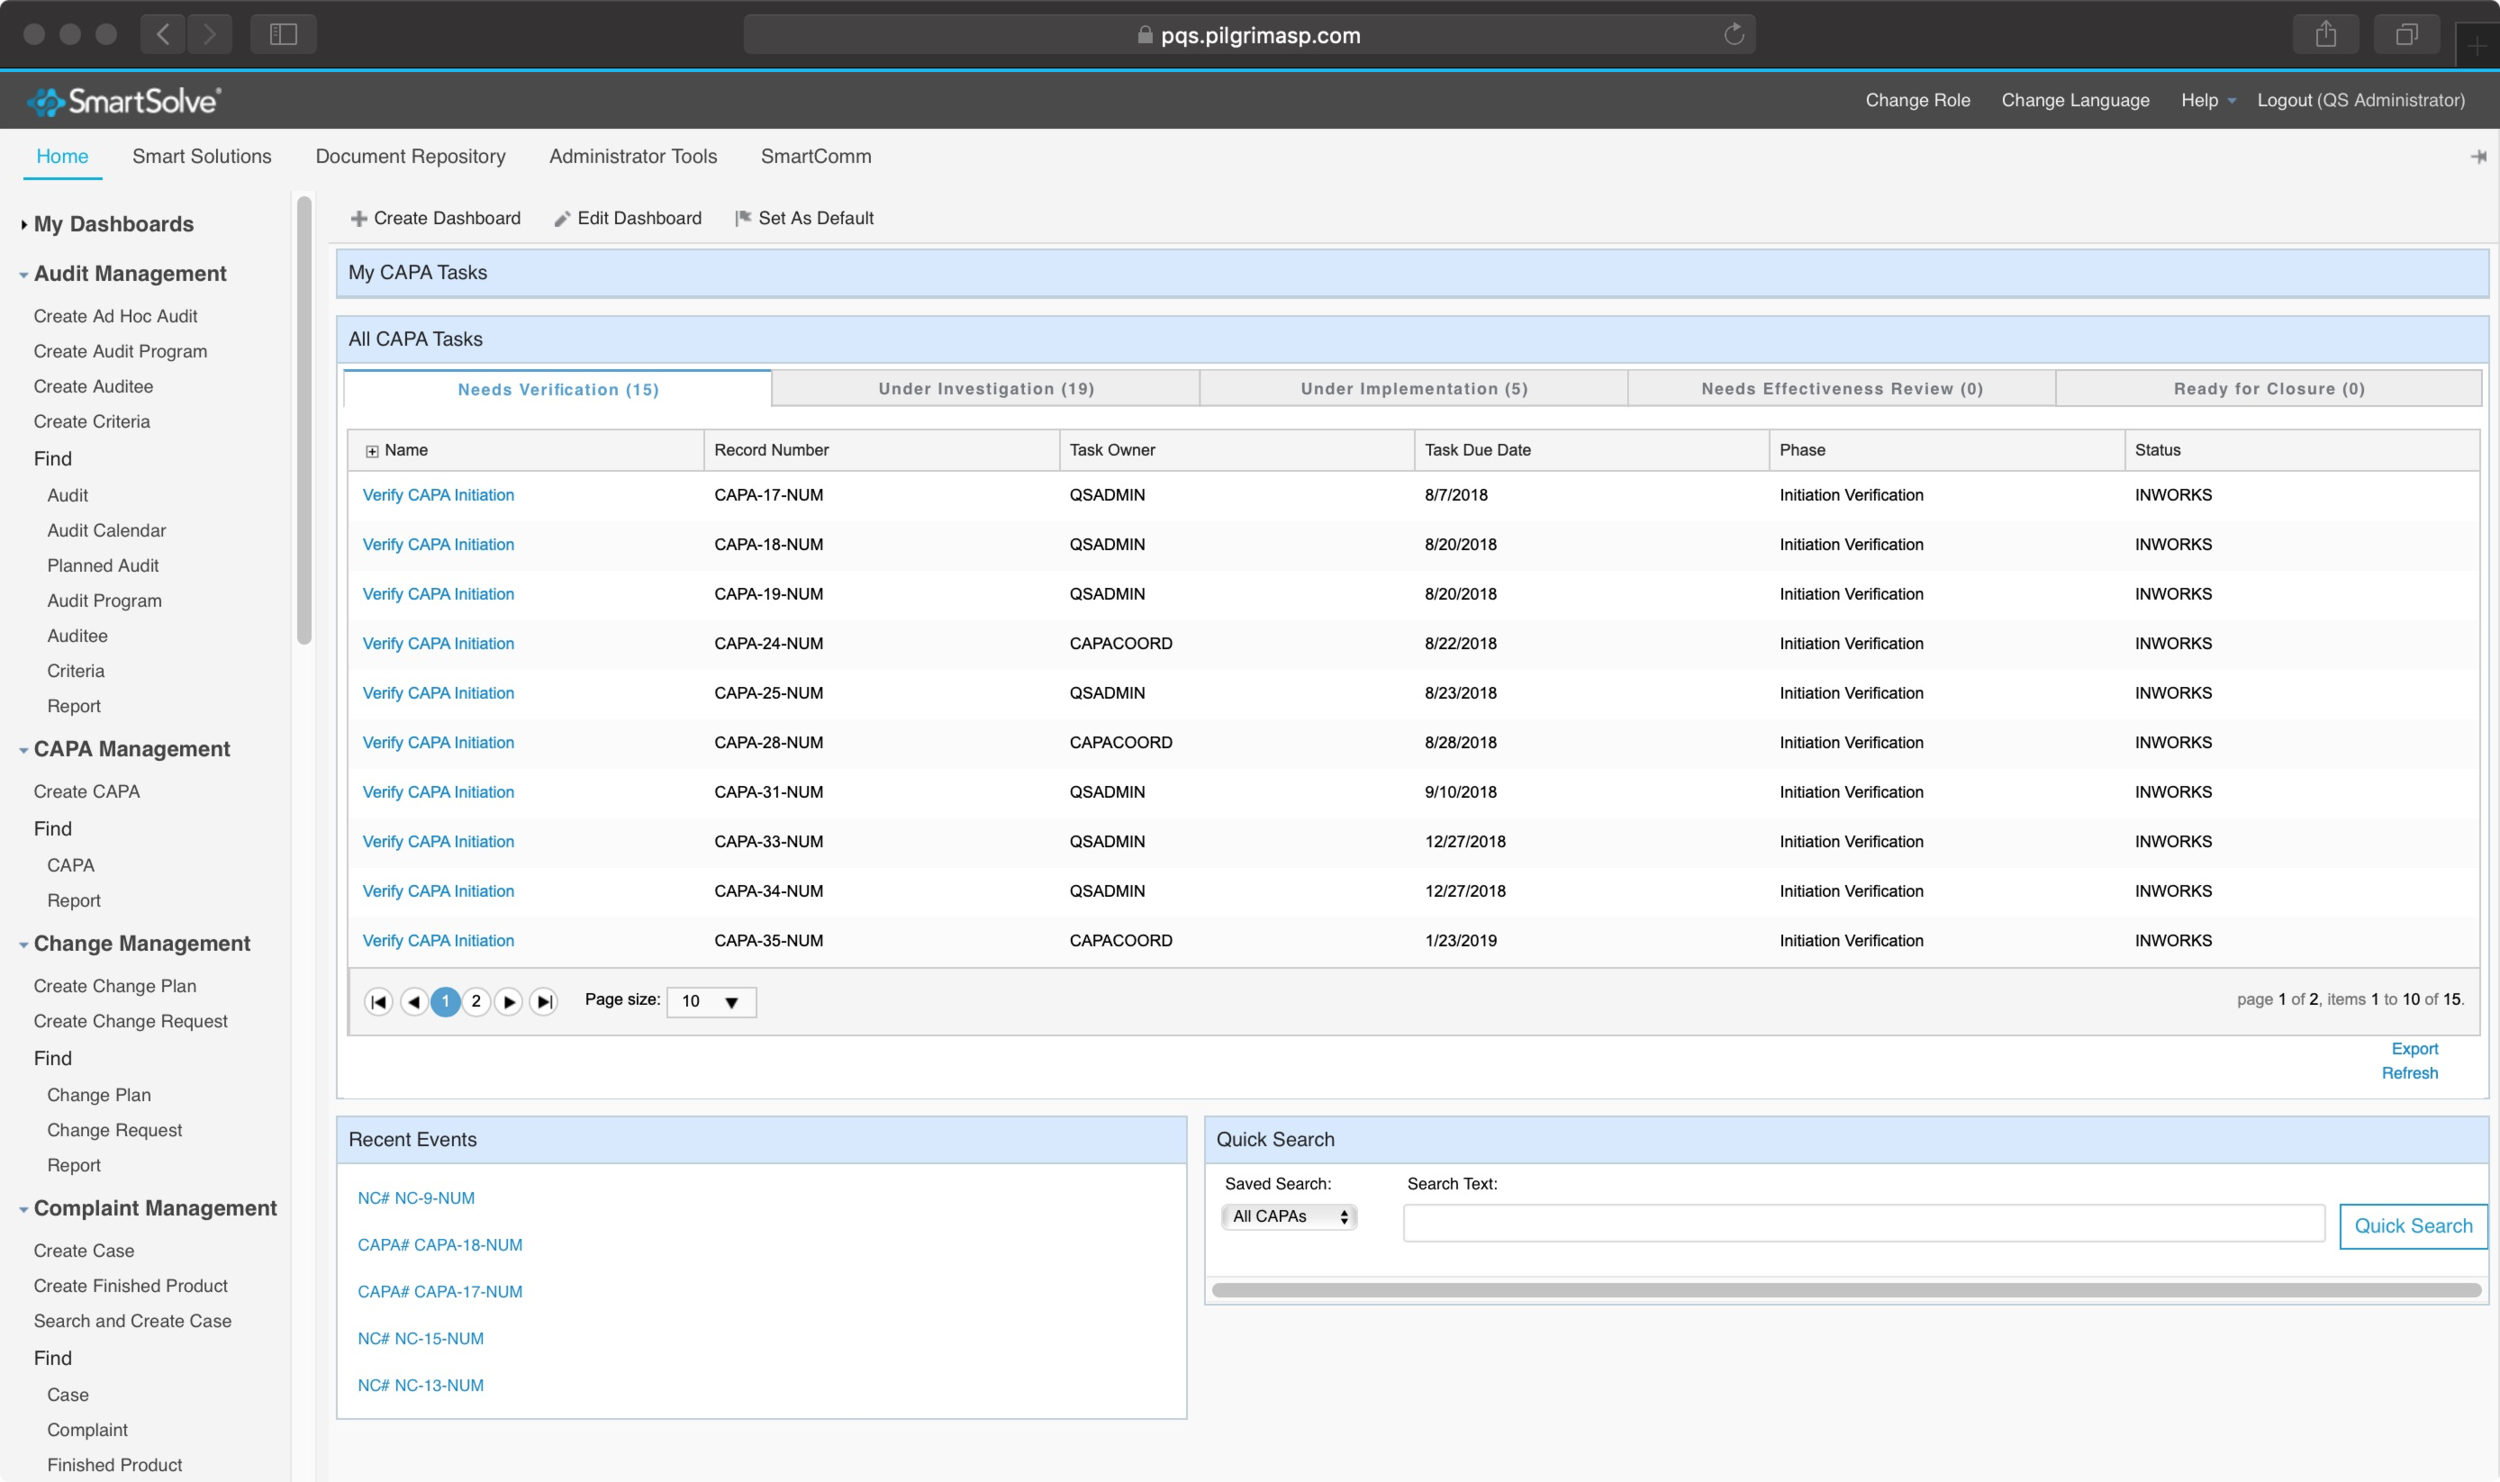2500x1482 pixels.
Task: Go back with the browser back arrow
Action: click(163, 35)
